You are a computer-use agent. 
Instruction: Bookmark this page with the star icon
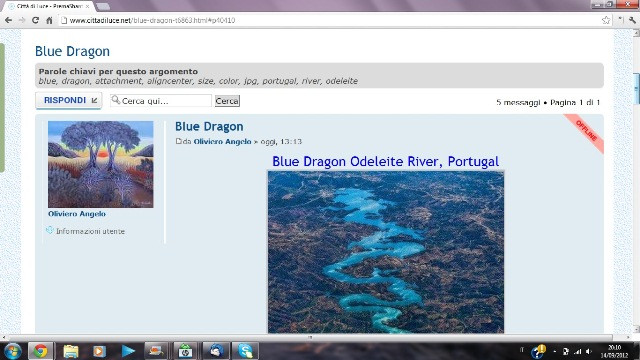tap(606, 20)
